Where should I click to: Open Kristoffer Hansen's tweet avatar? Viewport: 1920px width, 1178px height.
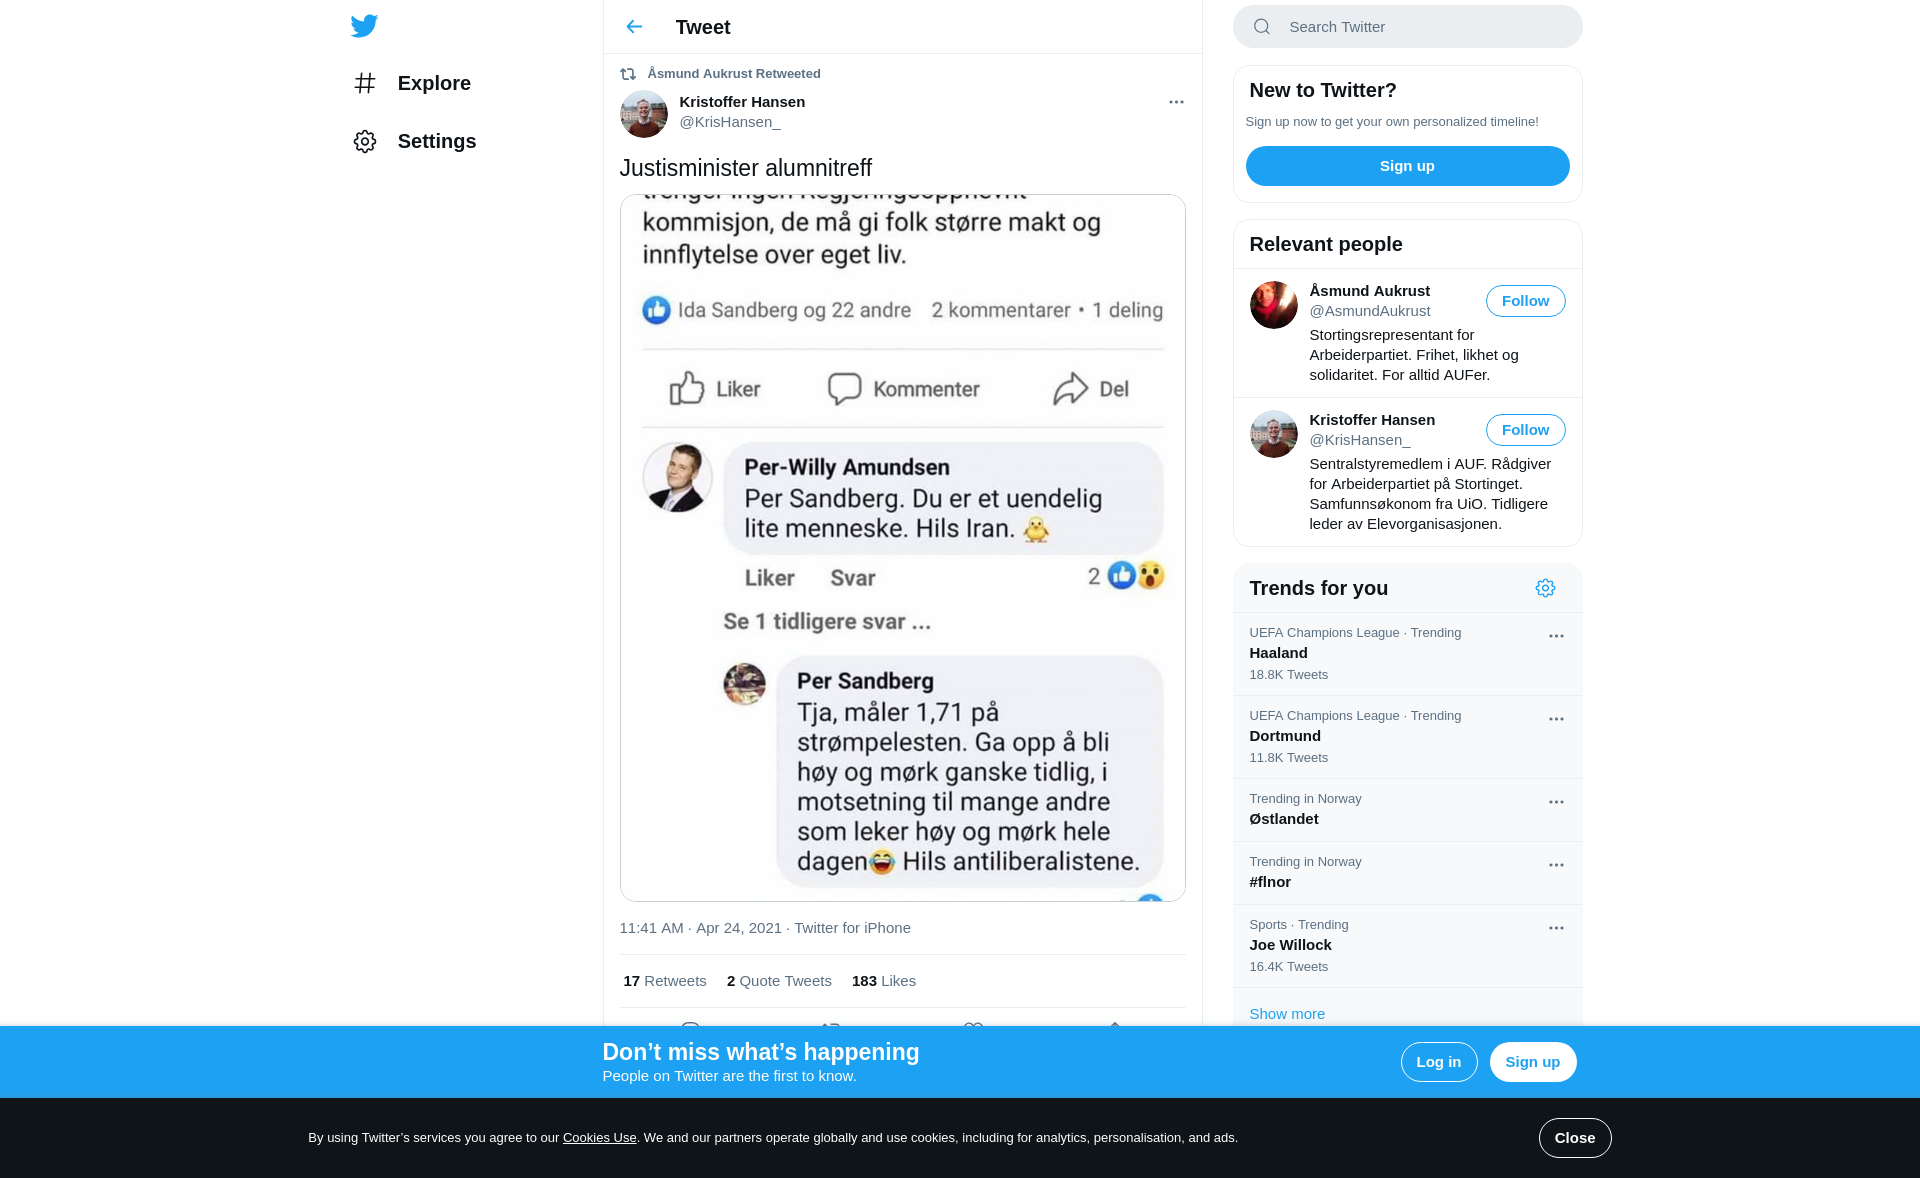click(x=644, y=114)
